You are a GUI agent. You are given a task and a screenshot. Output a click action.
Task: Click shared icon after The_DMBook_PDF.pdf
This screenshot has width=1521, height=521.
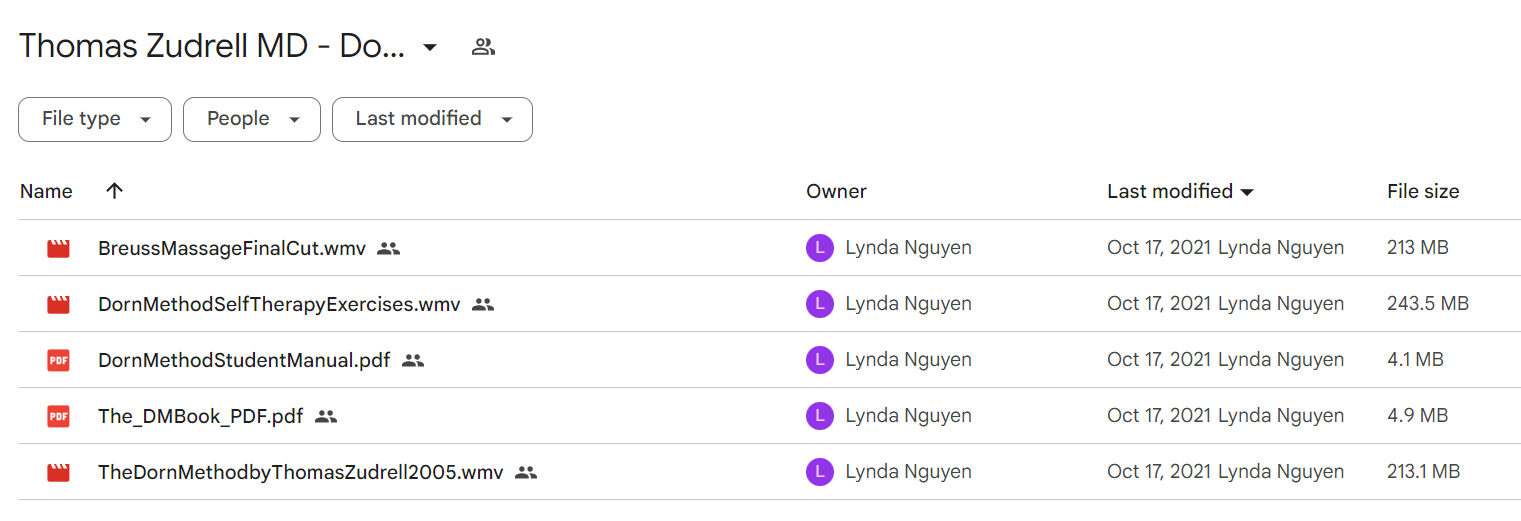click(325, 416)
